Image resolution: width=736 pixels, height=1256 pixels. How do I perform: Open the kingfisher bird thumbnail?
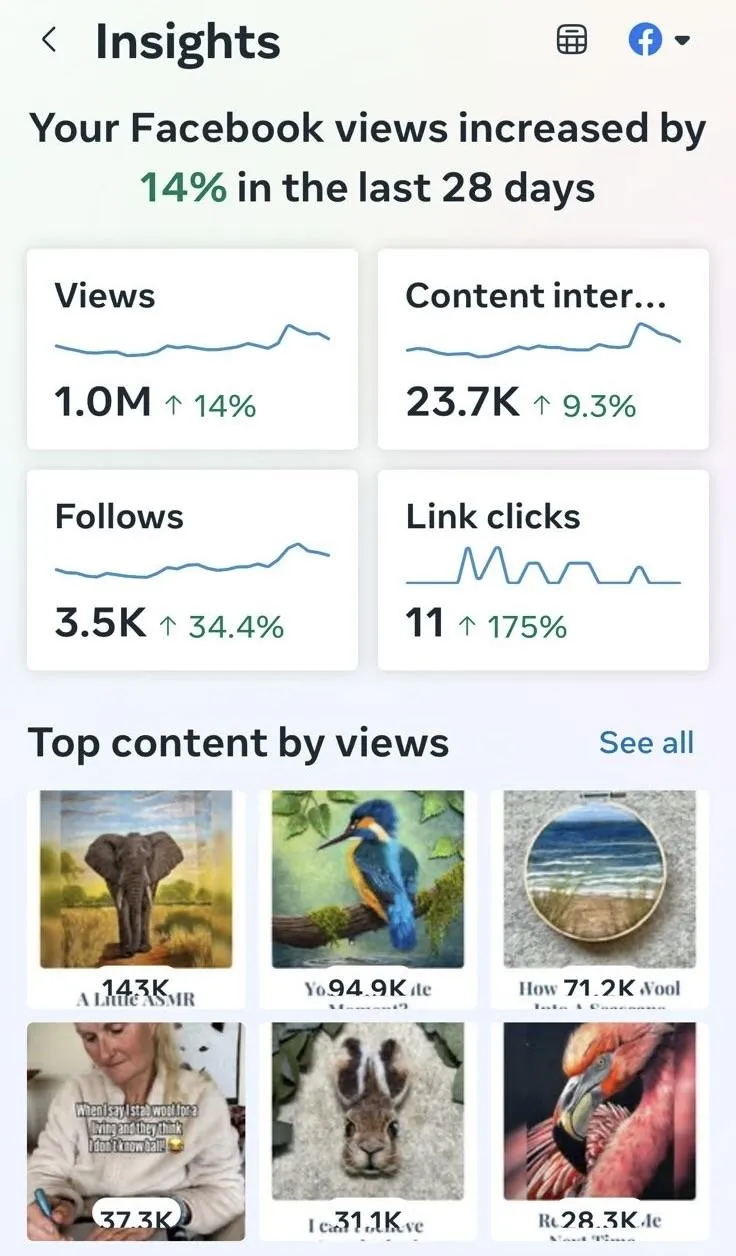(x=368, y=899)
